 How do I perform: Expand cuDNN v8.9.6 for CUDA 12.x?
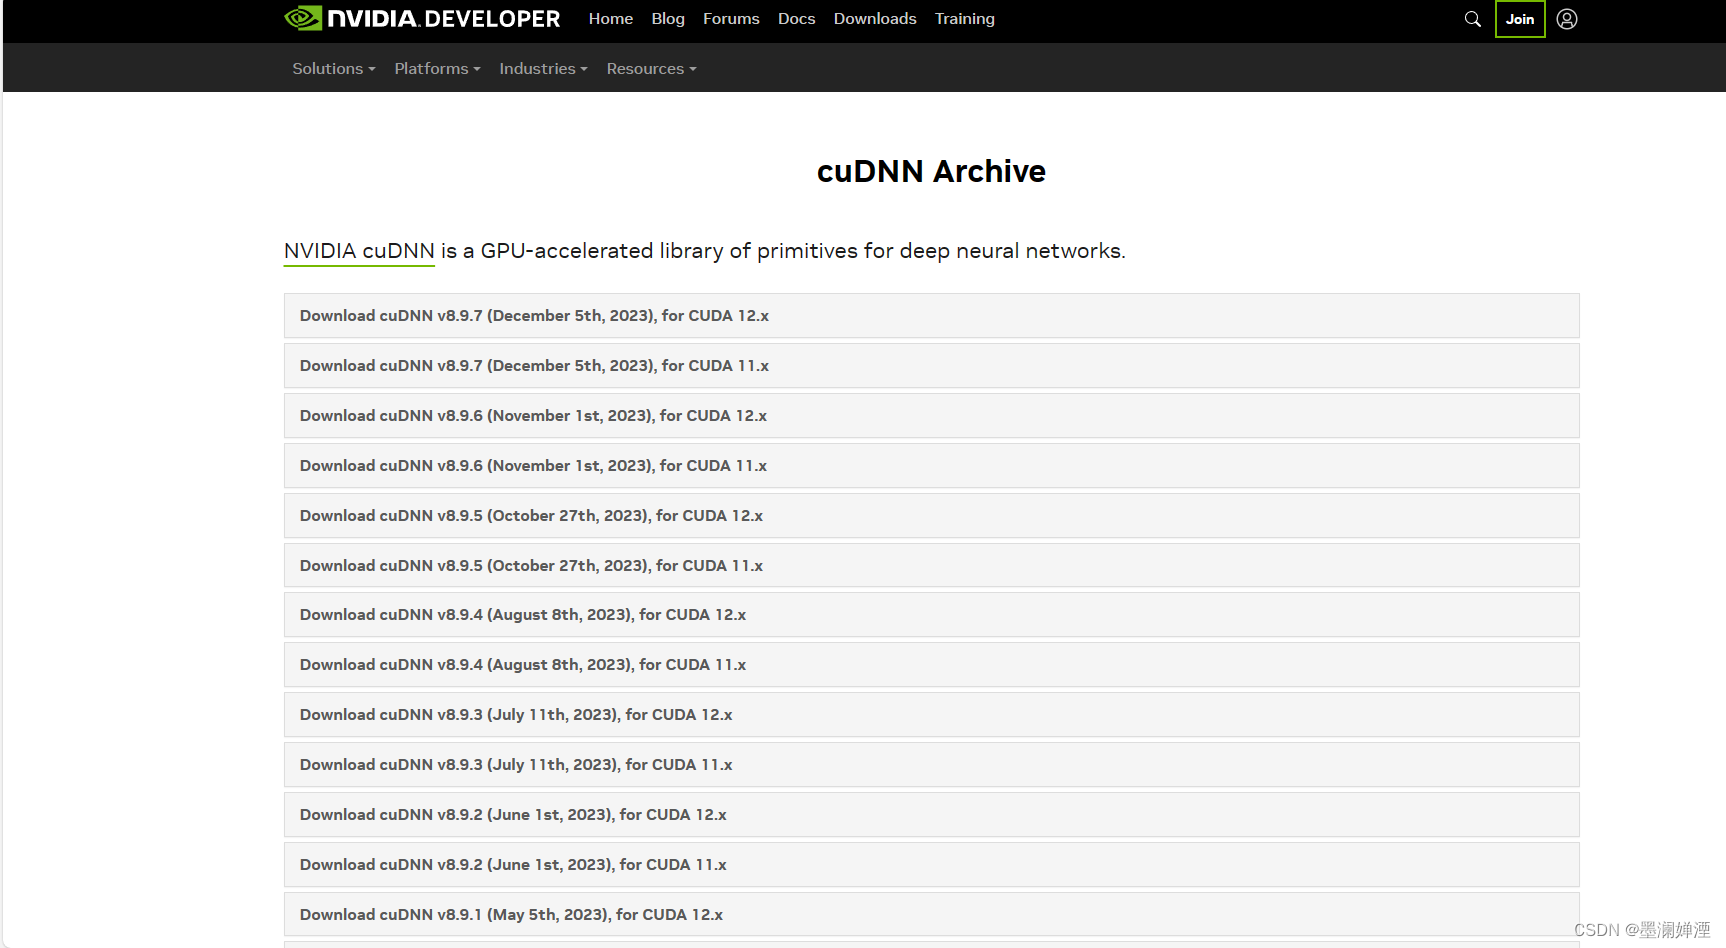point(931,416)
